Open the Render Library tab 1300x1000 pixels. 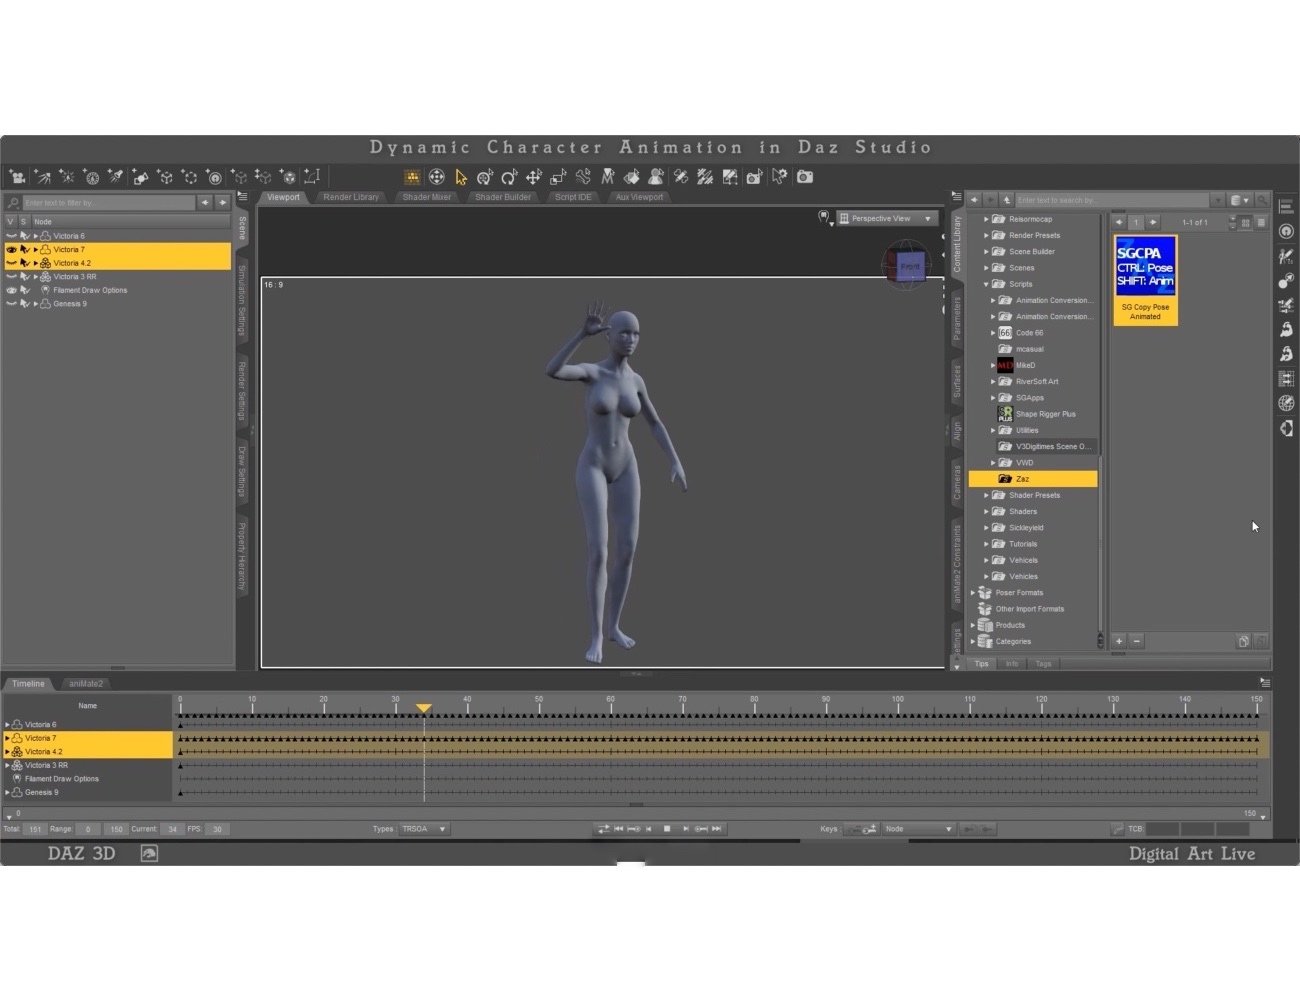tap(350, 197)
